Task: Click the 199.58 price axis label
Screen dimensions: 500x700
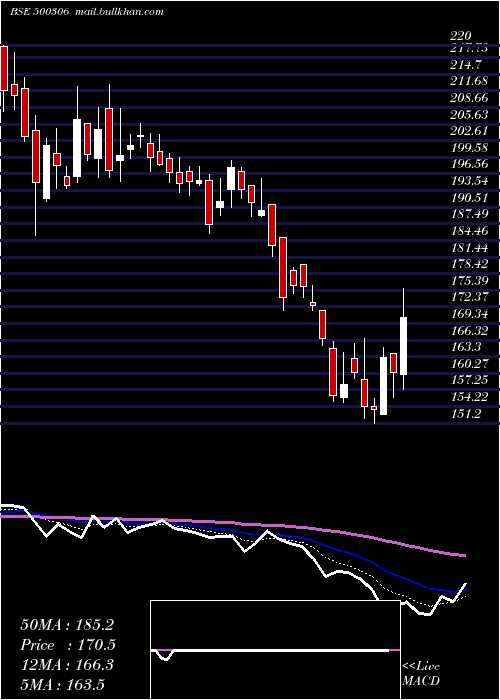Action: (x=469, y=148)
